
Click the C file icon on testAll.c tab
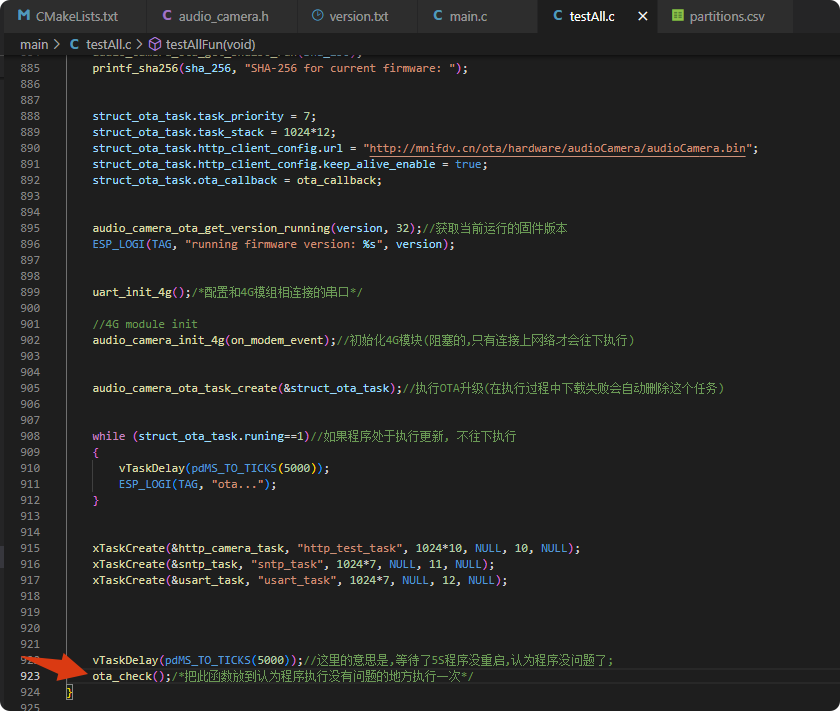click(x=558, y=16)
